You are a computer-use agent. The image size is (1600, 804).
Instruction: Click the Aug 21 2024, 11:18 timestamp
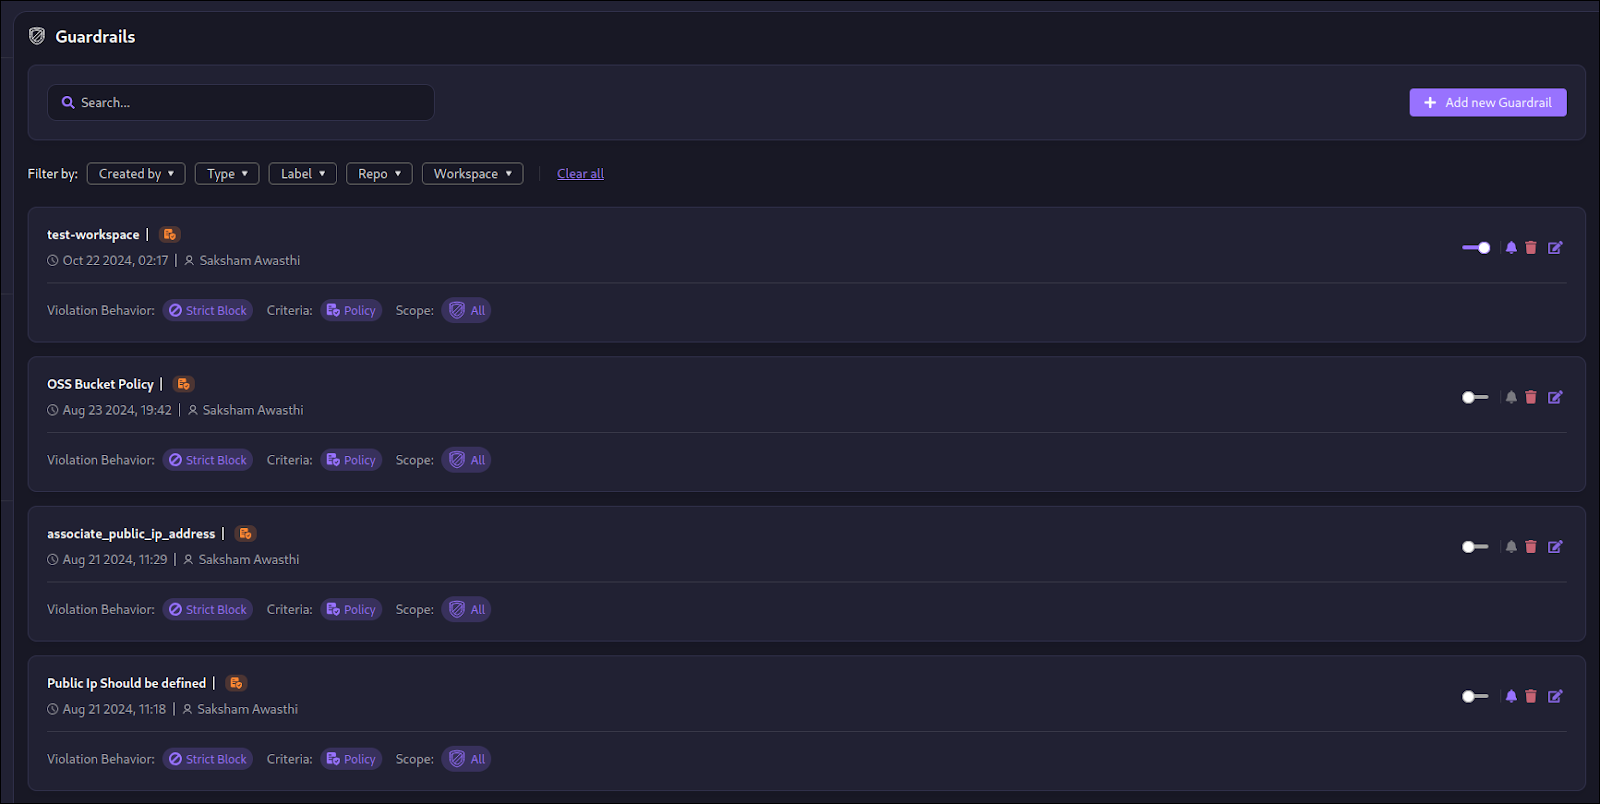point(114,709)
